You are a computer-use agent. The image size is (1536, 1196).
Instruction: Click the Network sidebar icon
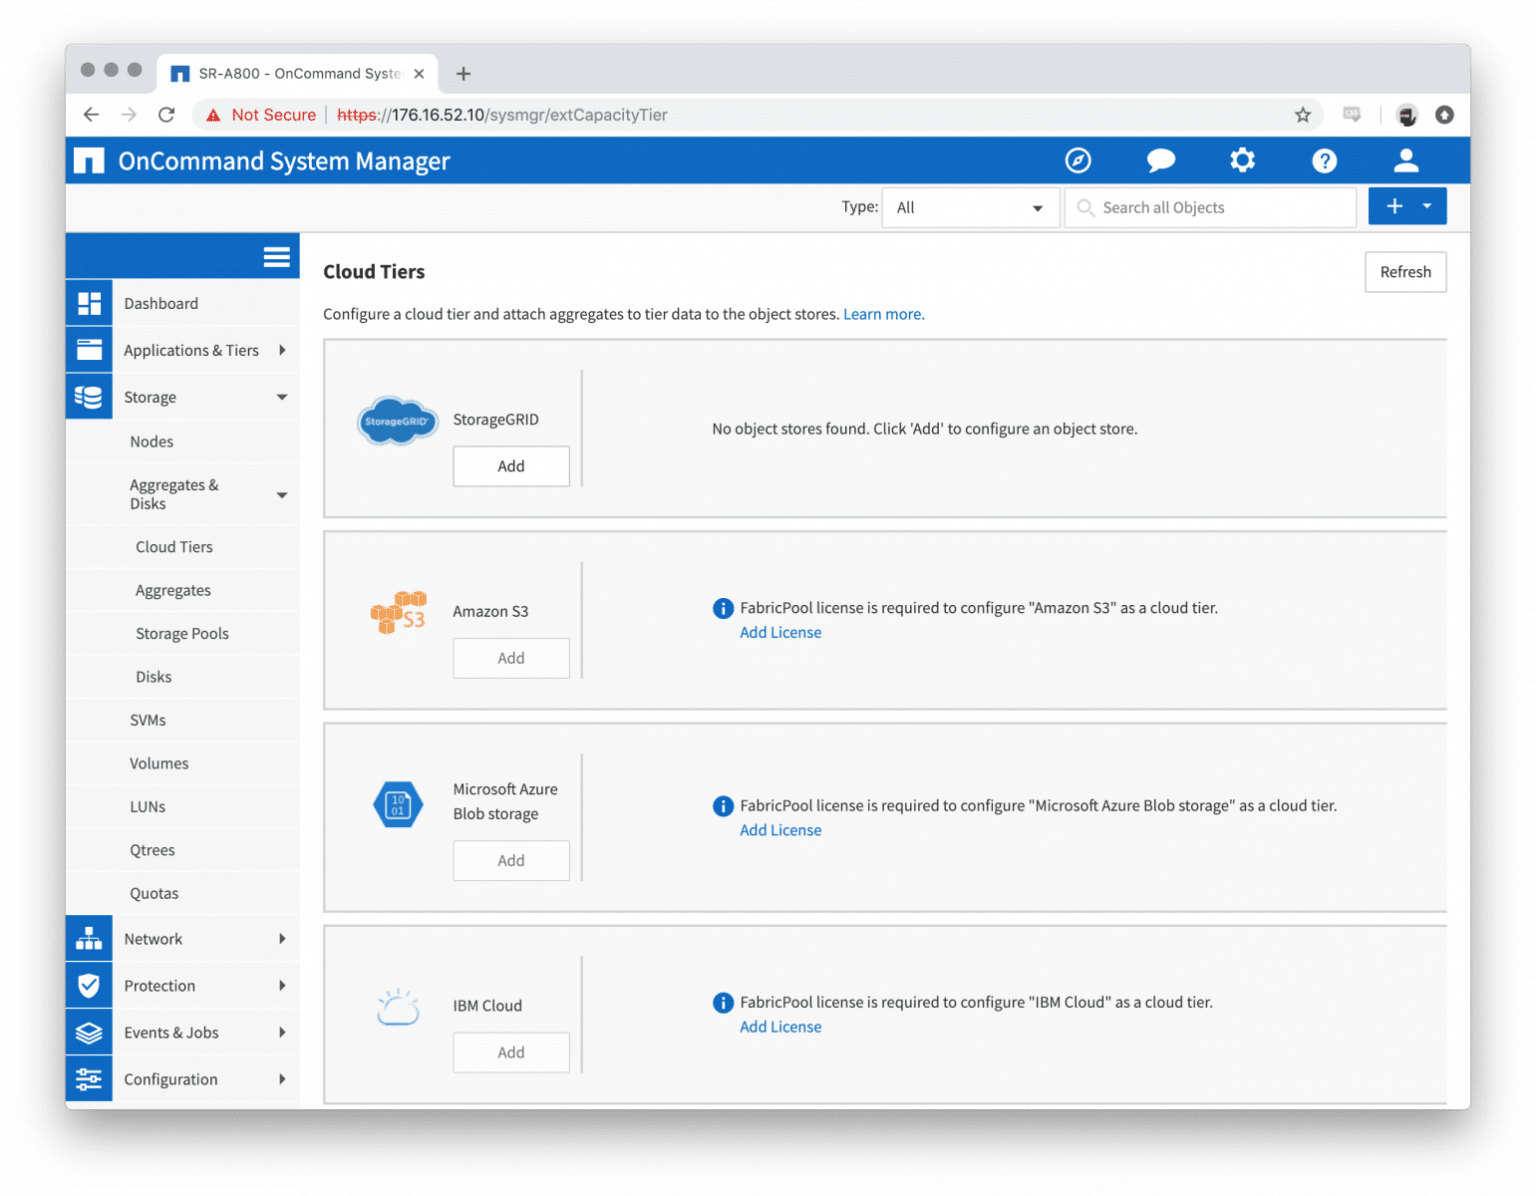pos(89,939)
